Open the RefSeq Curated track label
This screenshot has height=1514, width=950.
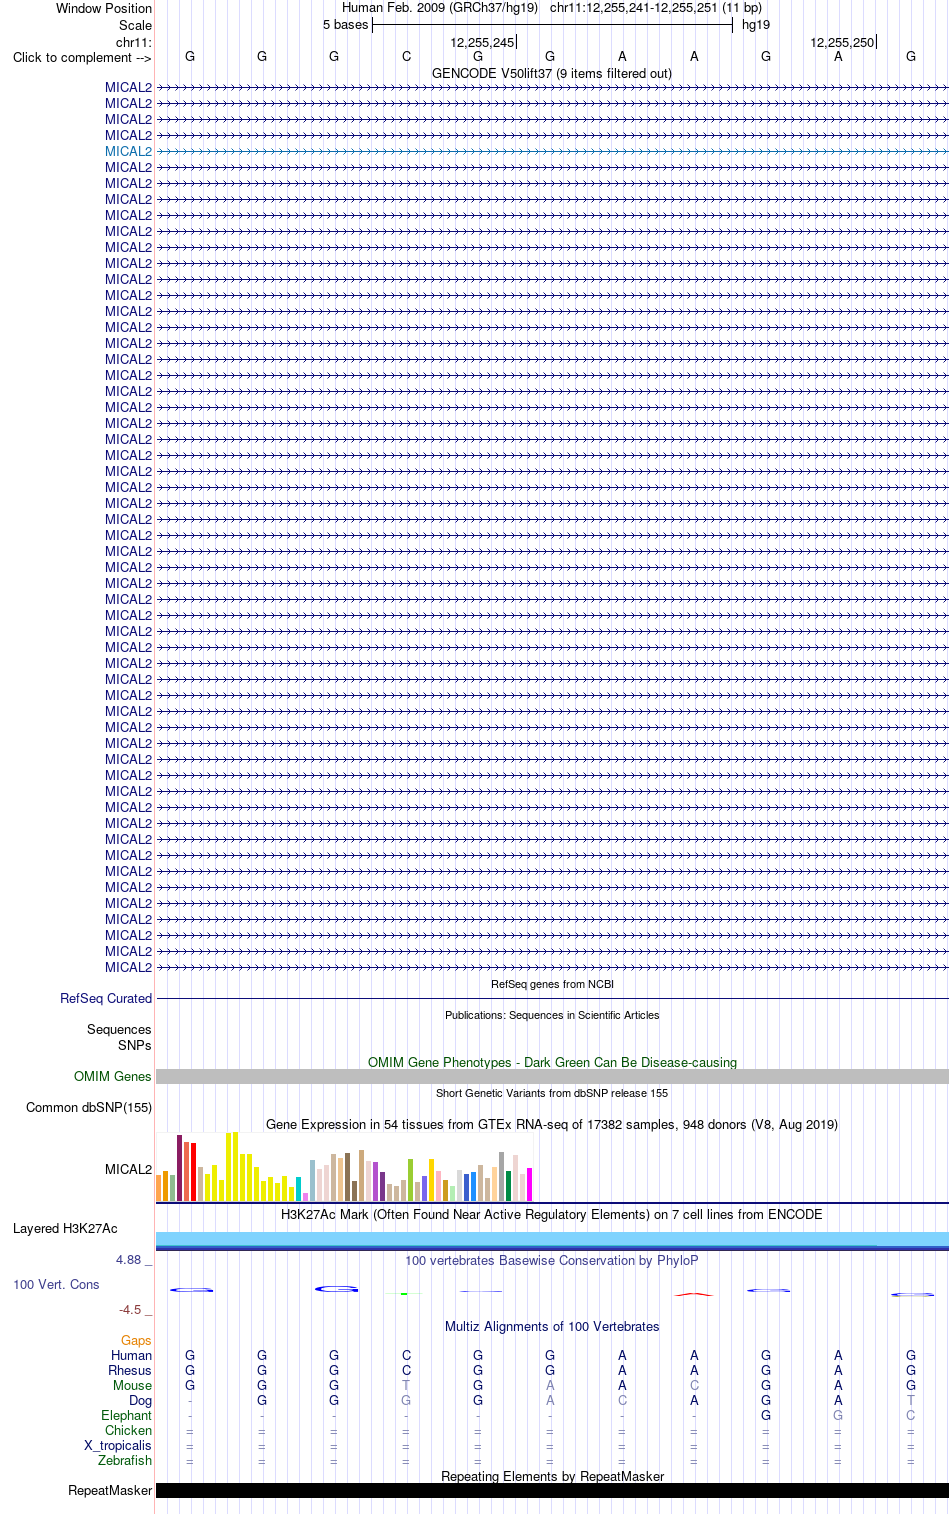click(106, 998)
